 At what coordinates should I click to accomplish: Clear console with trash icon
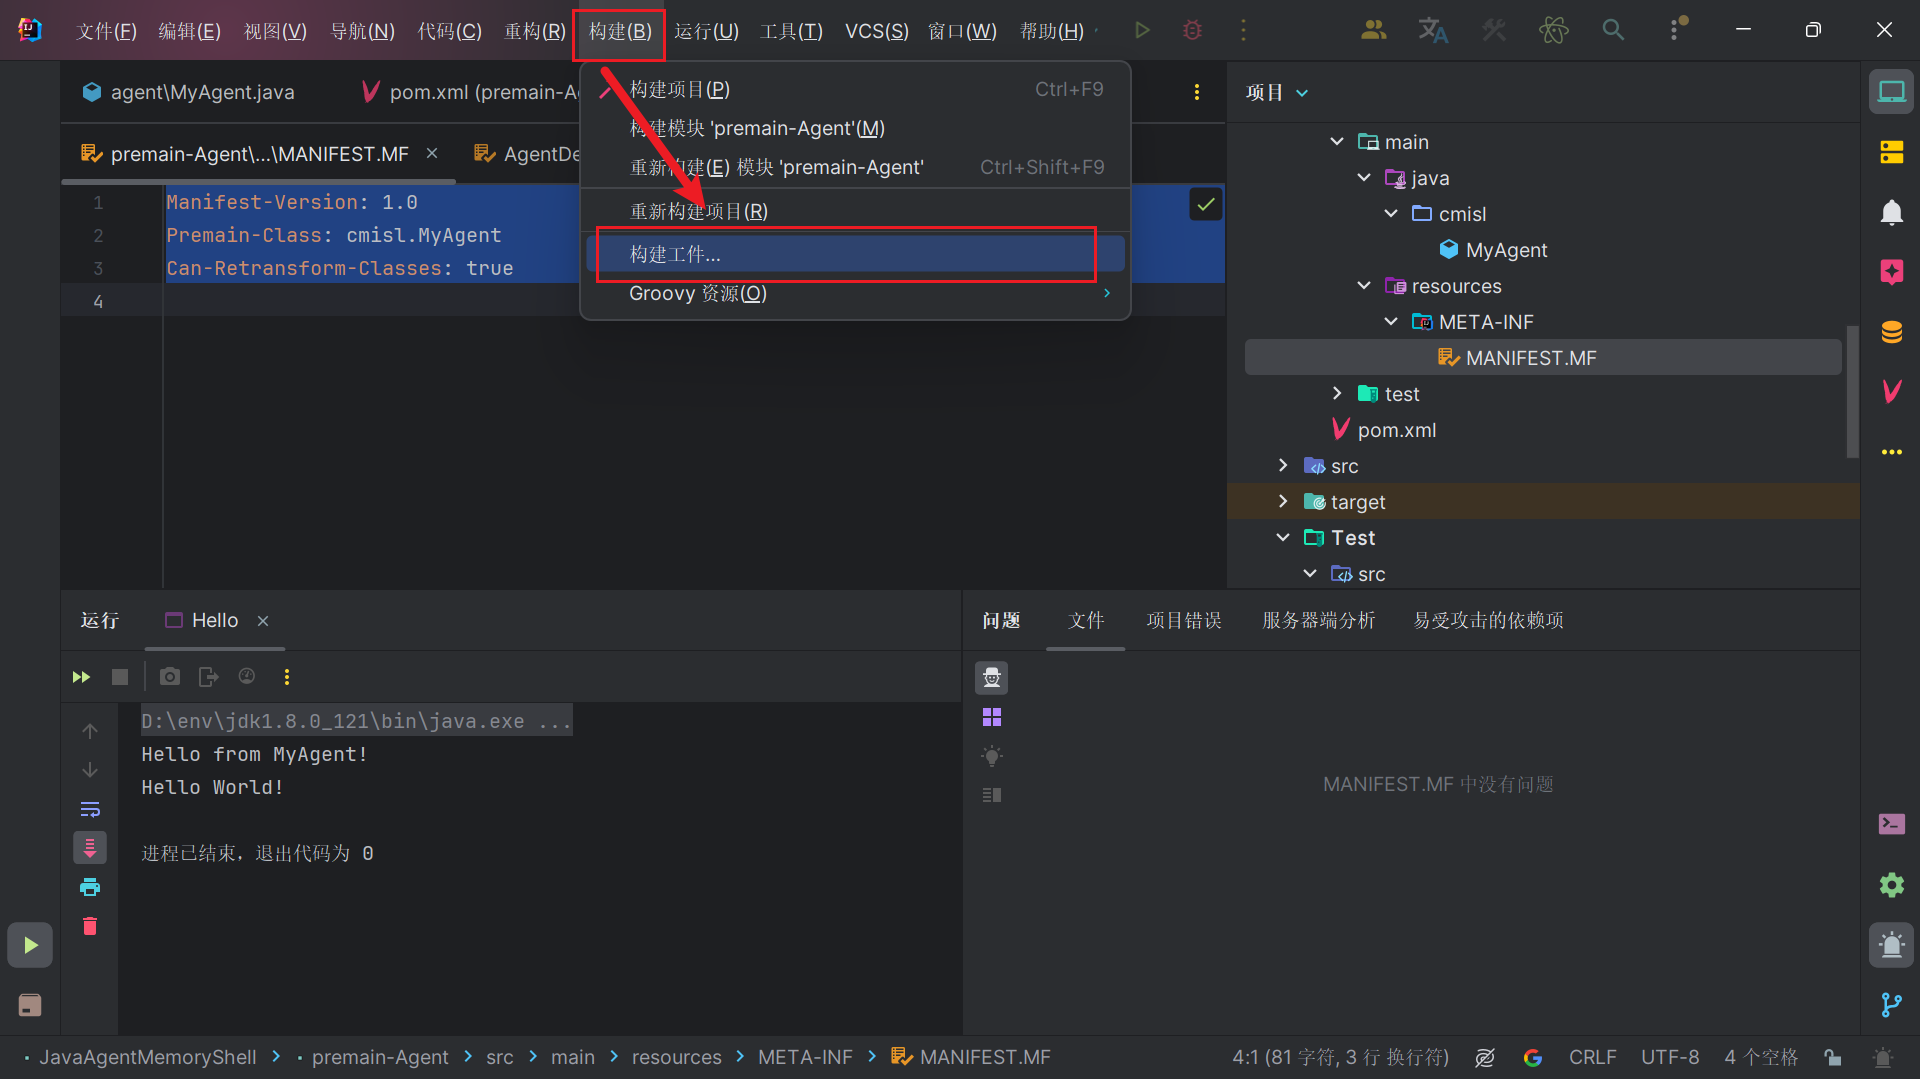click(90, 926)
